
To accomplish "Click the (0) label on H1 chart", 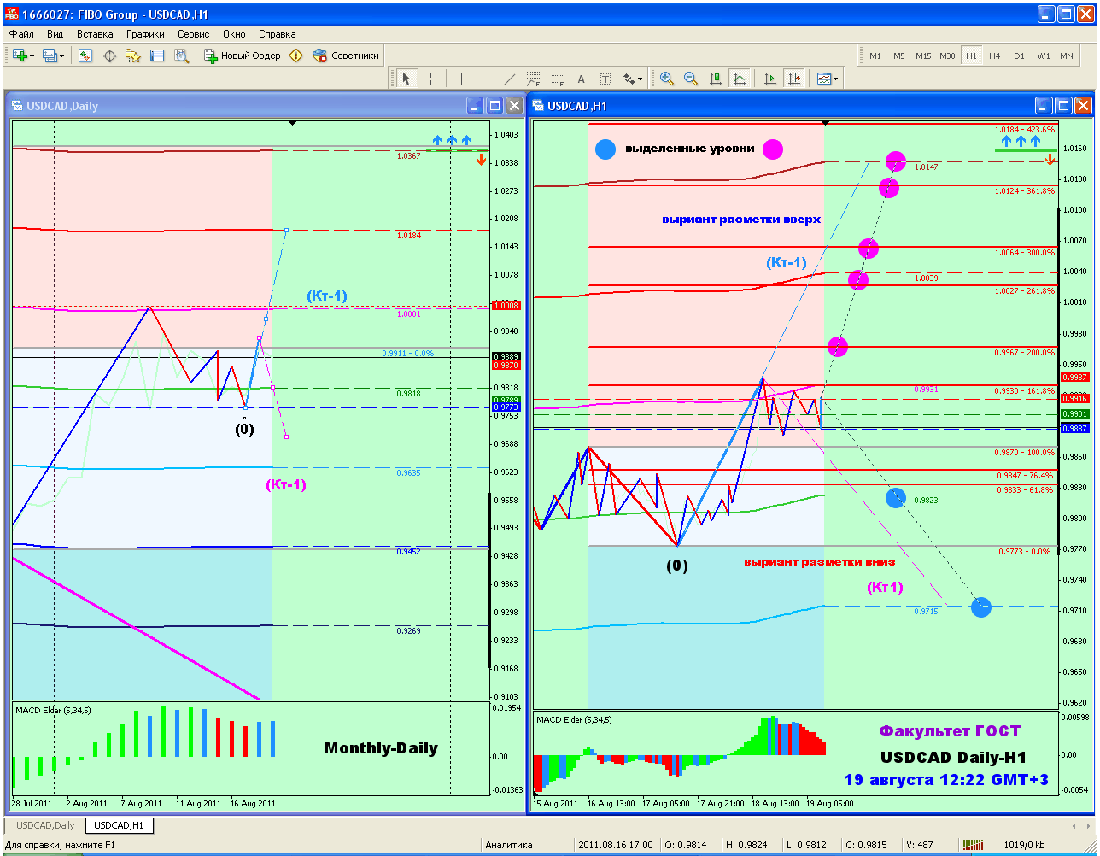I will pos(677,566).
